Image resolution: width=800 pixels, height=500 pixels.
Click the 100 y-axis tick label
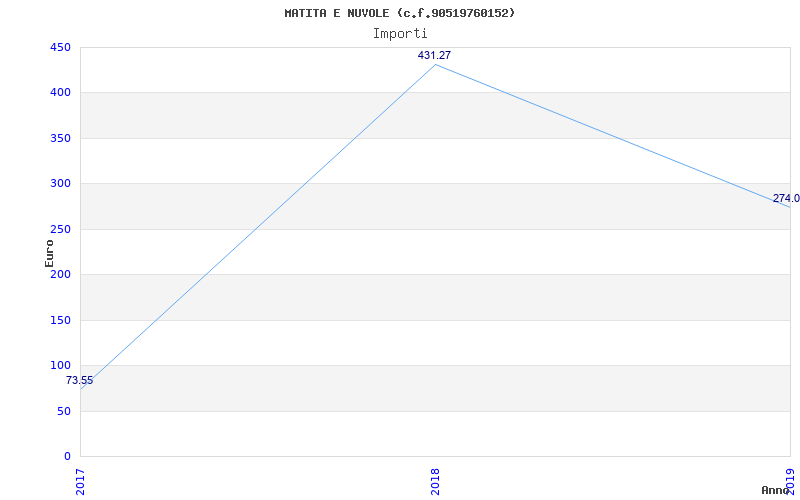point(60,366)
